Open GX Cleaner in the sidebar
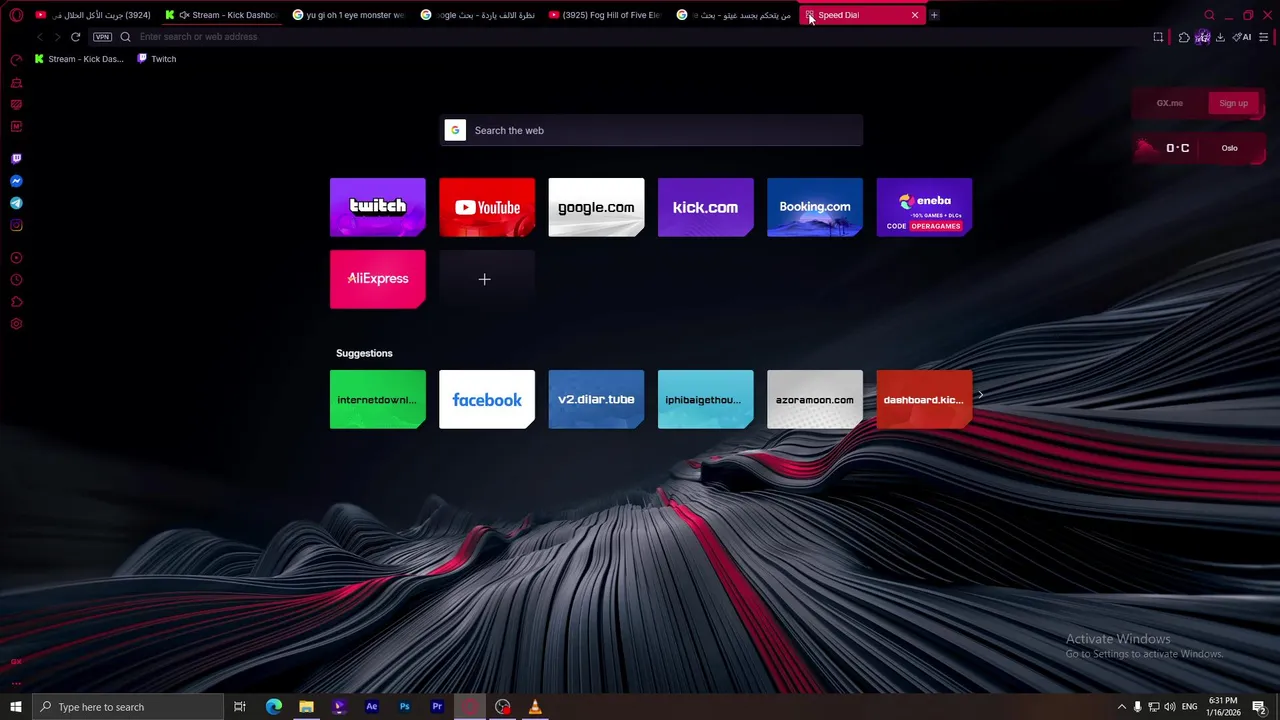The height and width of the screenshot is (720, 1280). tap(16, 82)
